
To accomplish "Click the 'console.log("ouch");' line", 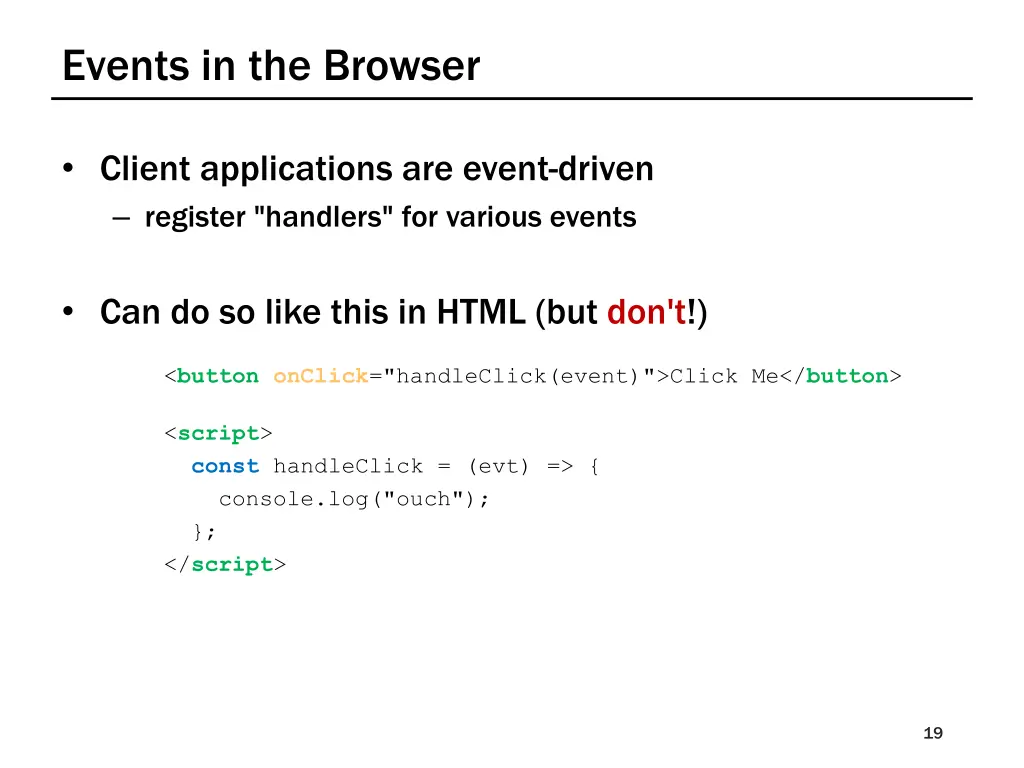I will click(353, 500).
